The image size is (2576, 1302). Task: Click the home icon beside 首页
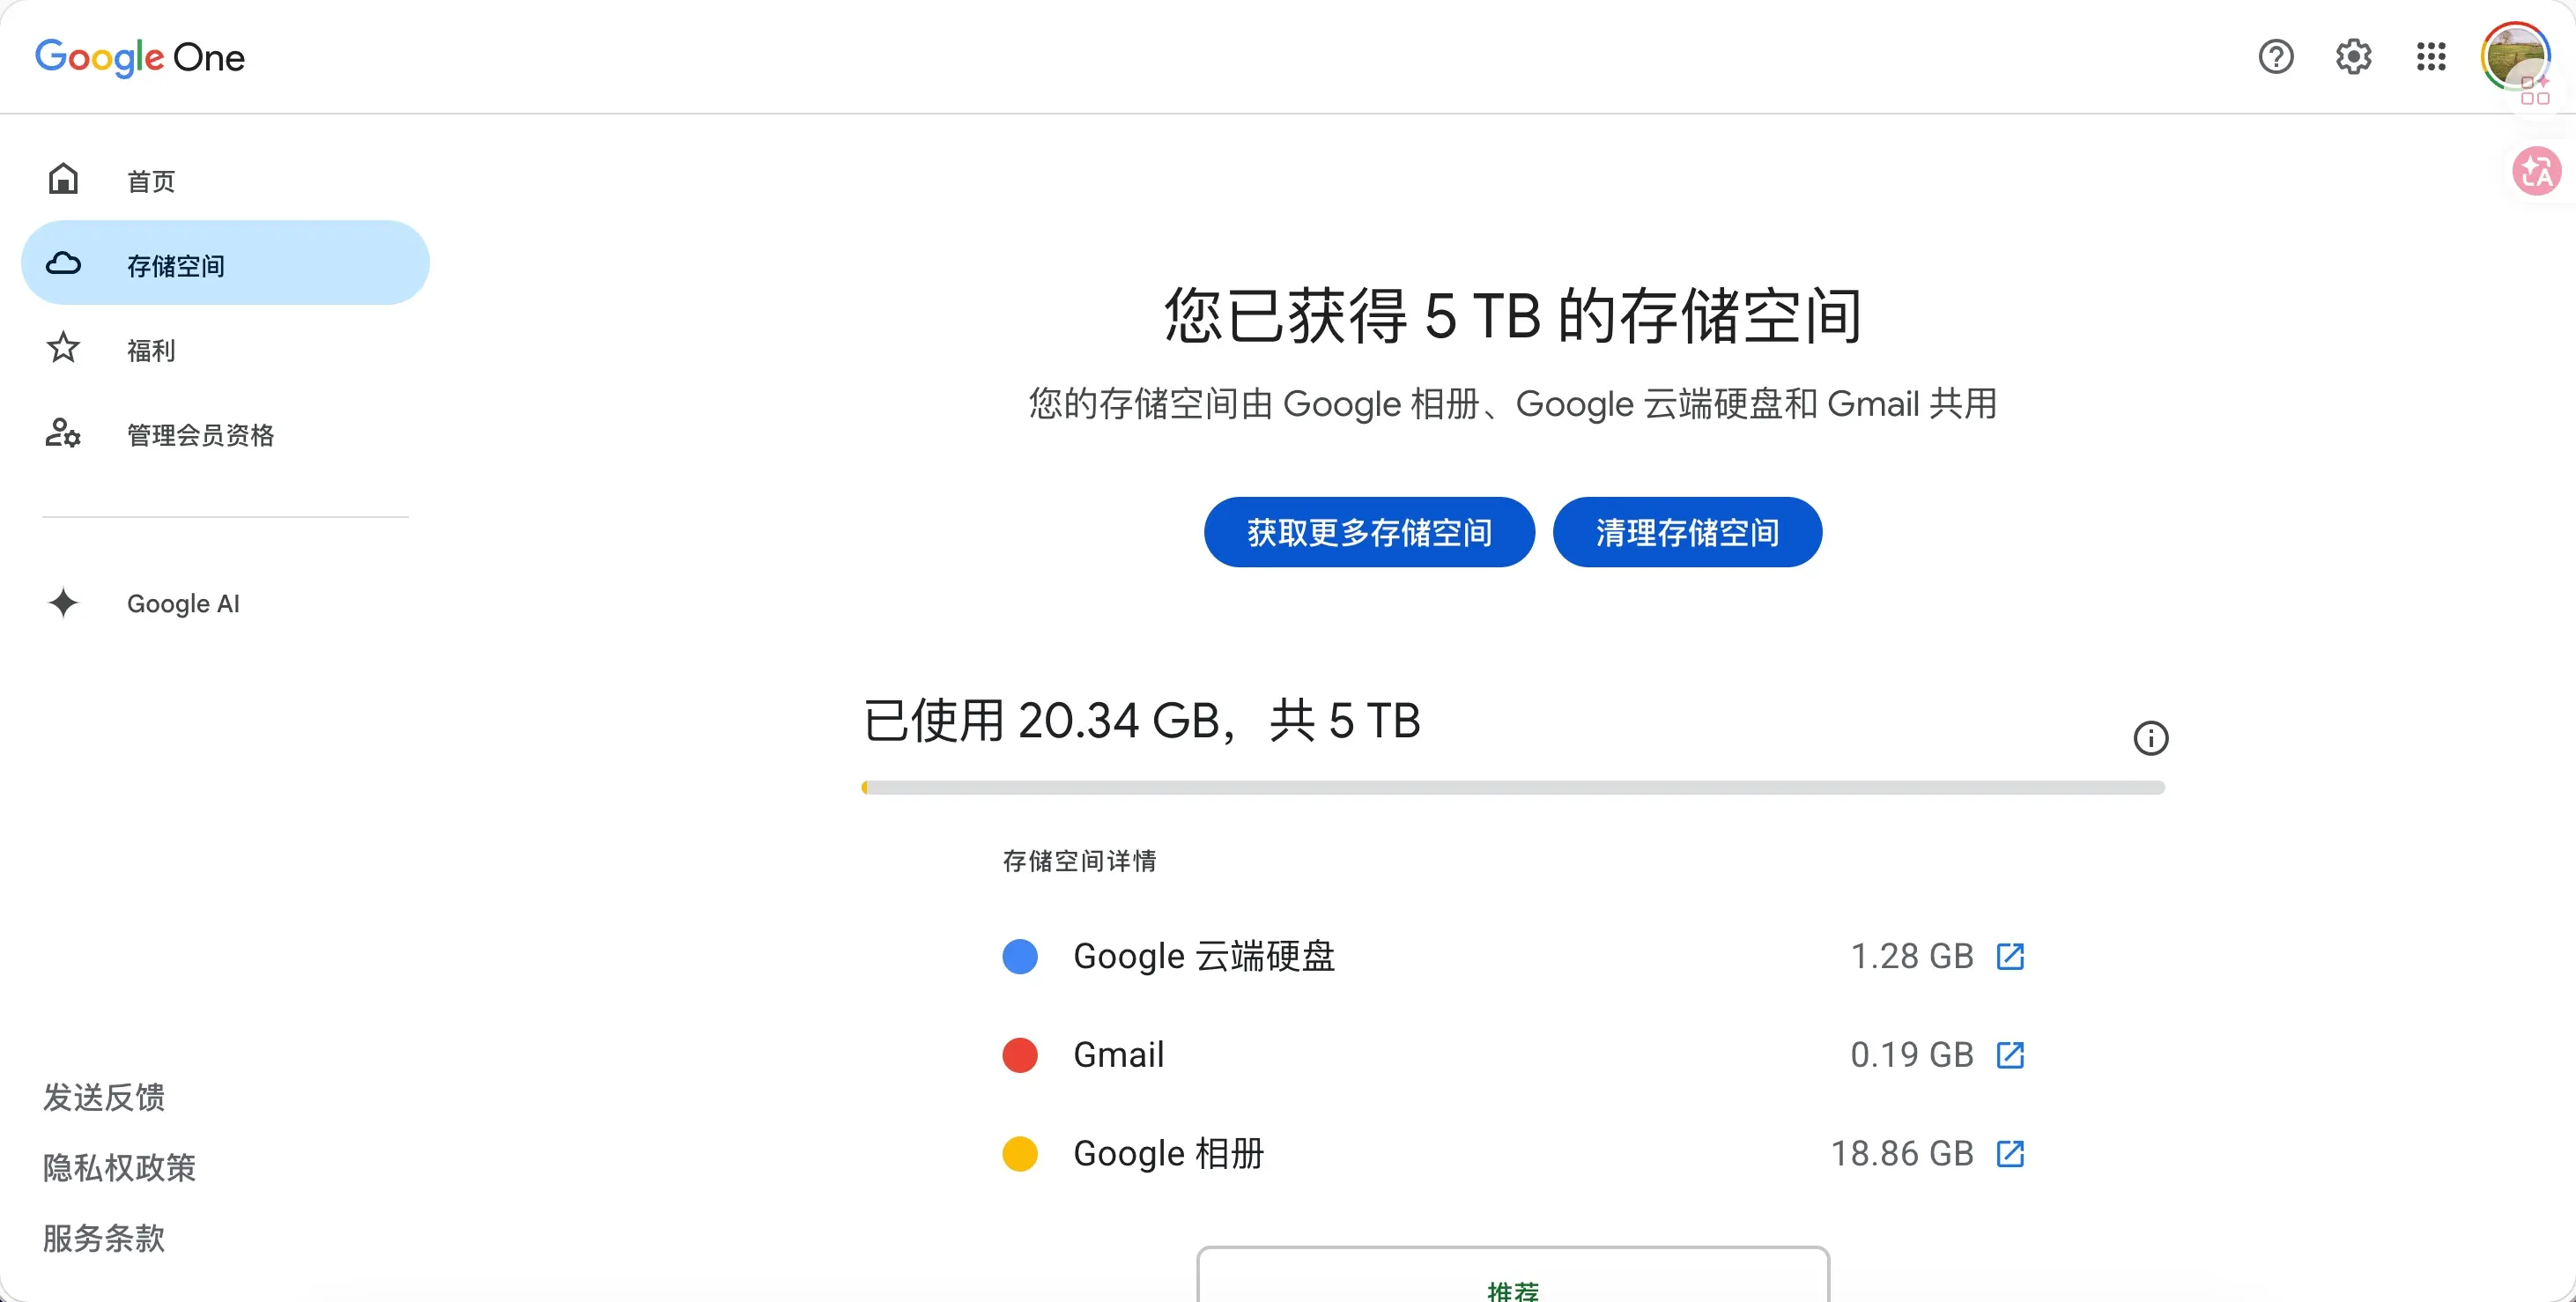63,179
